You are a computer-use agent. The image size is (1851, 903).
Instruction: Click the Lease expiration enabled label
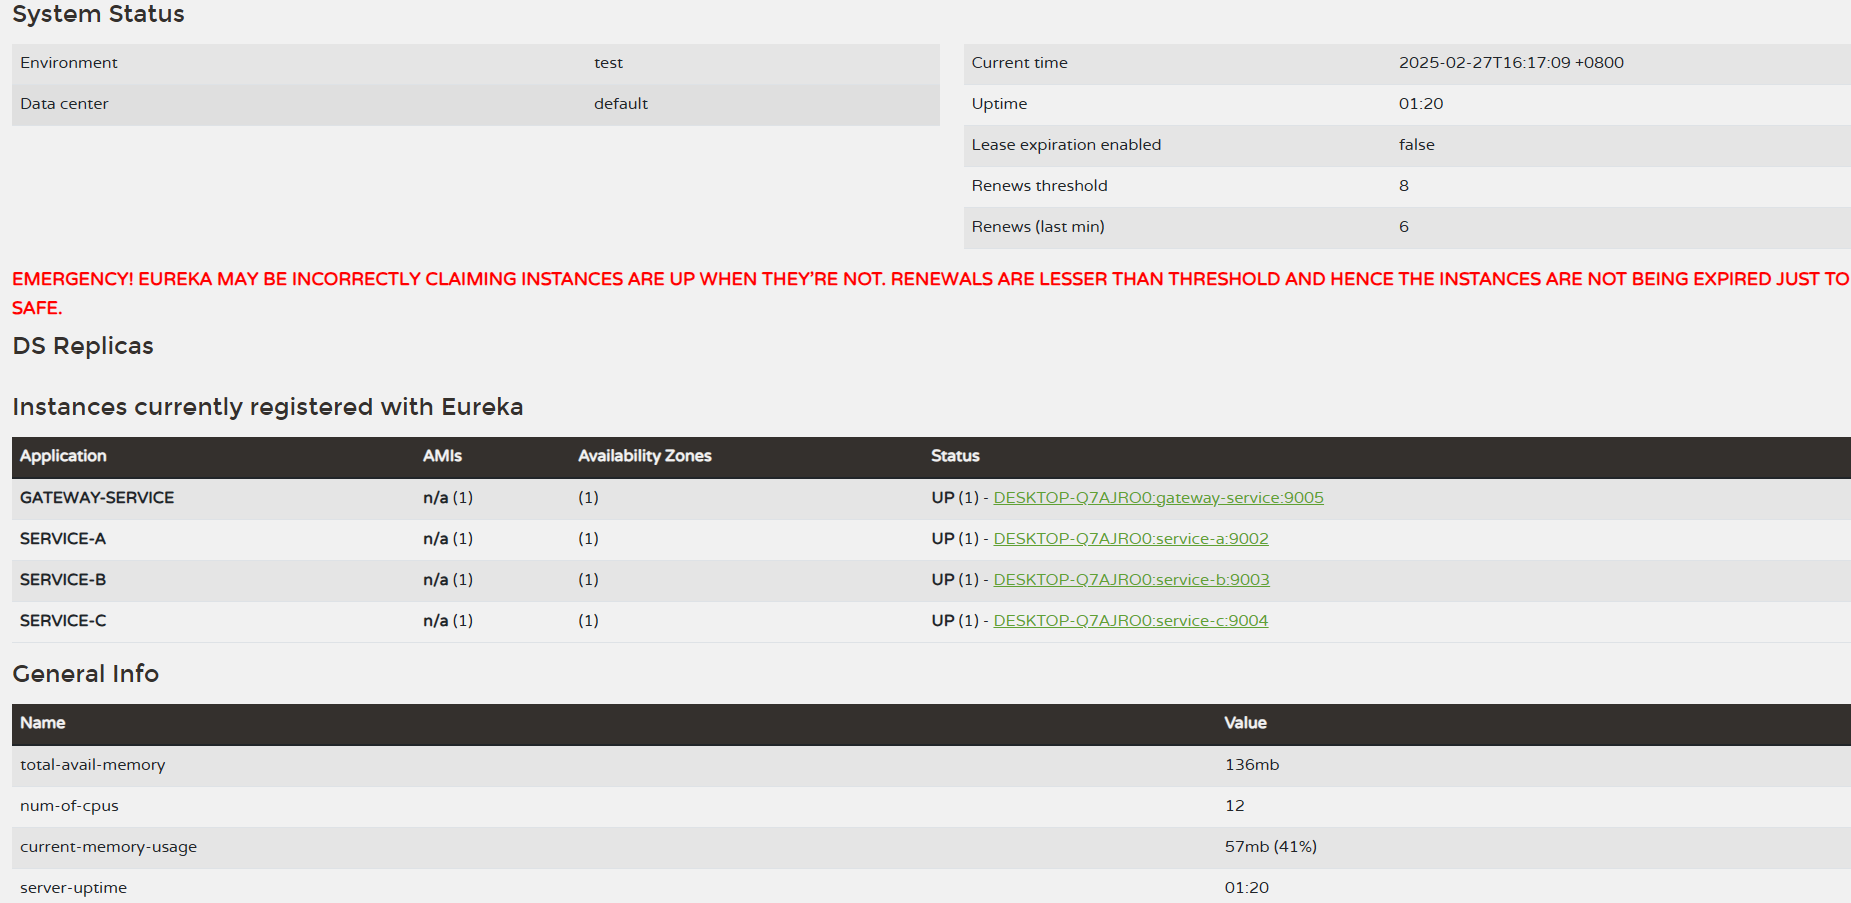coord(1067,145)
